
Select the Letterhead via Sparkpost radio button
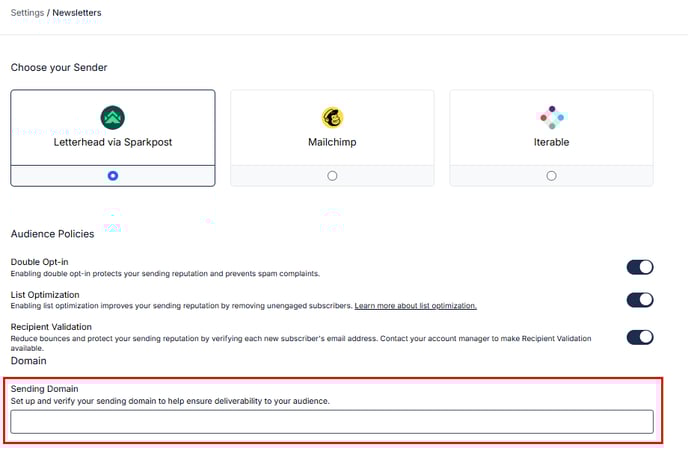112,175
